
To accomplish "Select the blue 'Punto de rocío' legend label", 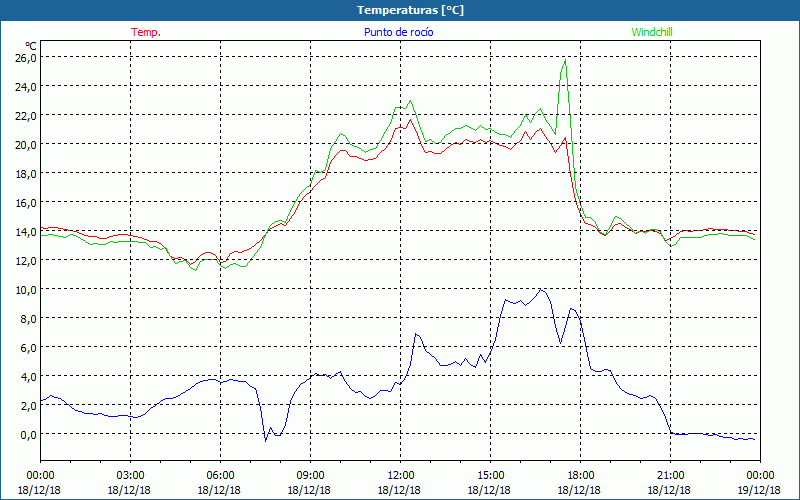I will click(398, 32).
